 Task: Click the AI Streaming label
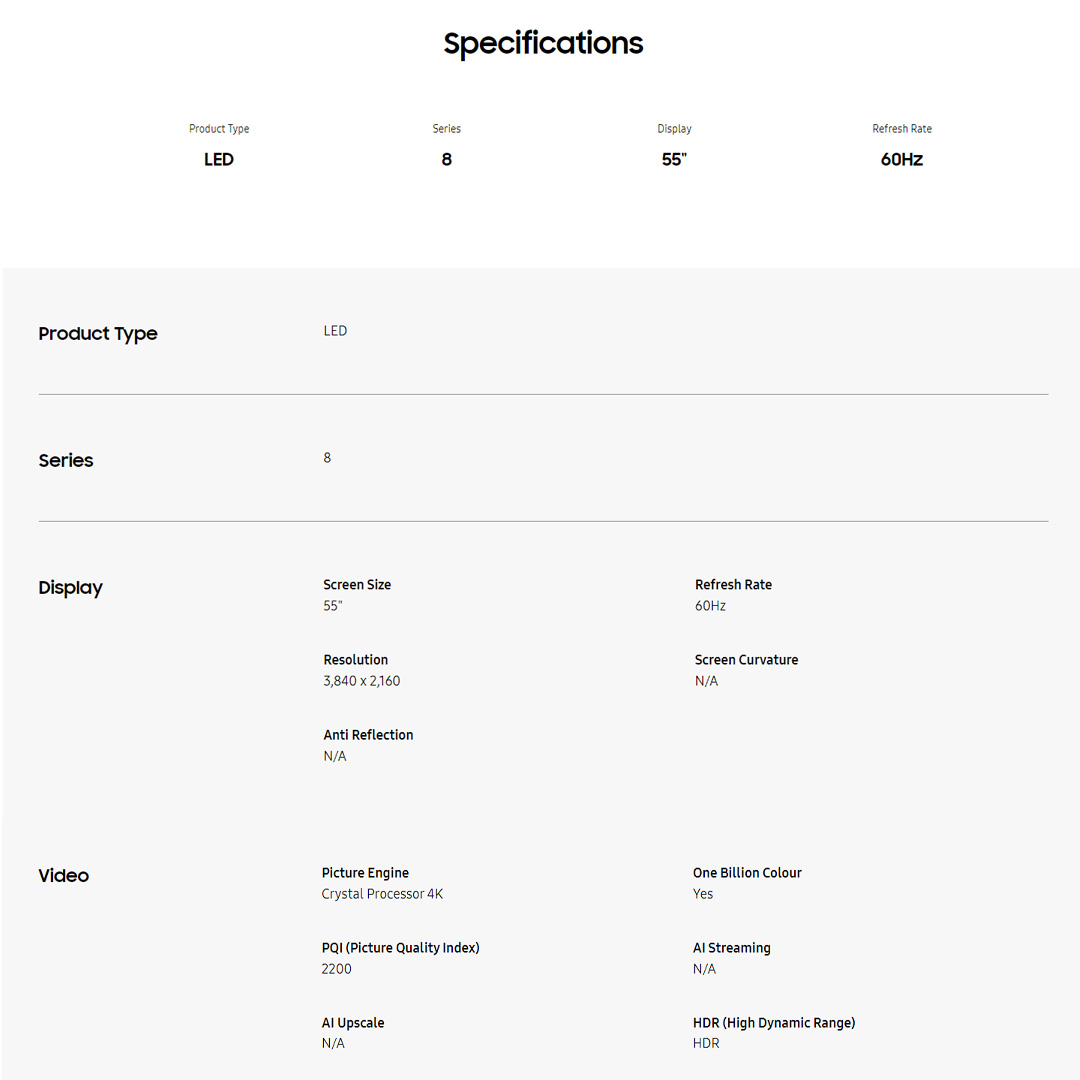click(x=731, y=948)
